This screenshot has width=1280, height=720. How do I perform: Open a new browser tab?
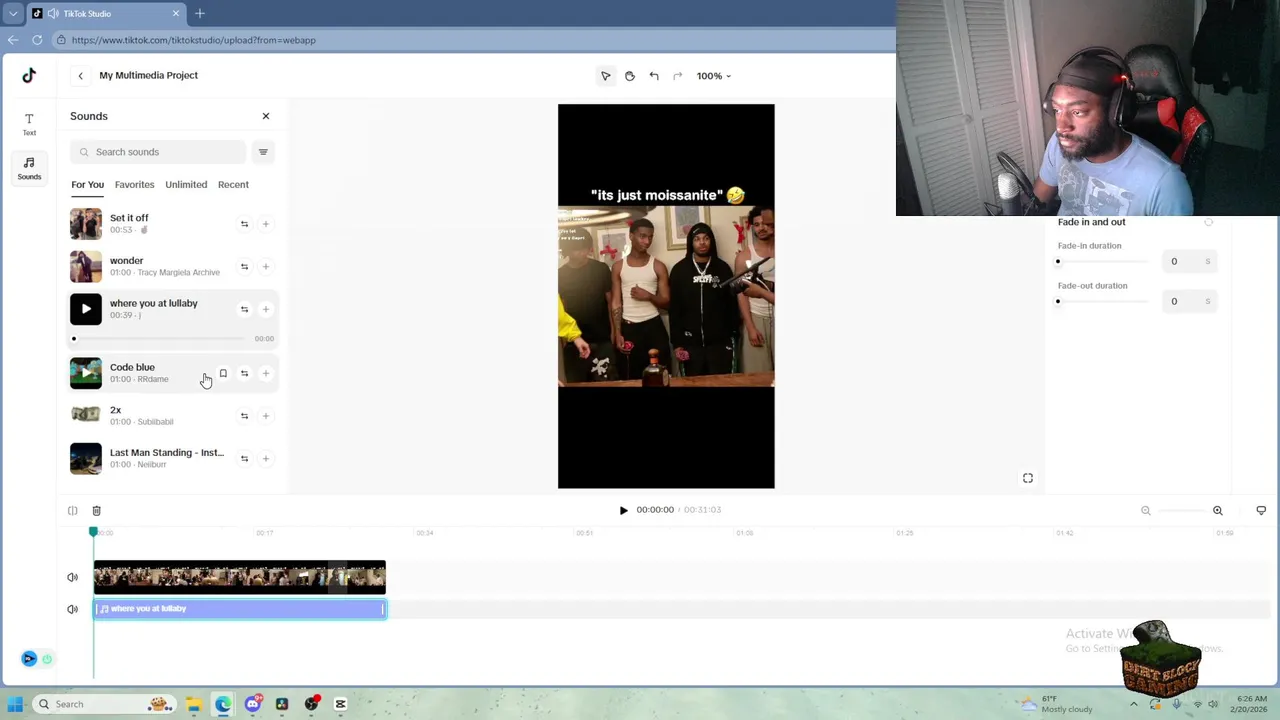tap(200, 13)
